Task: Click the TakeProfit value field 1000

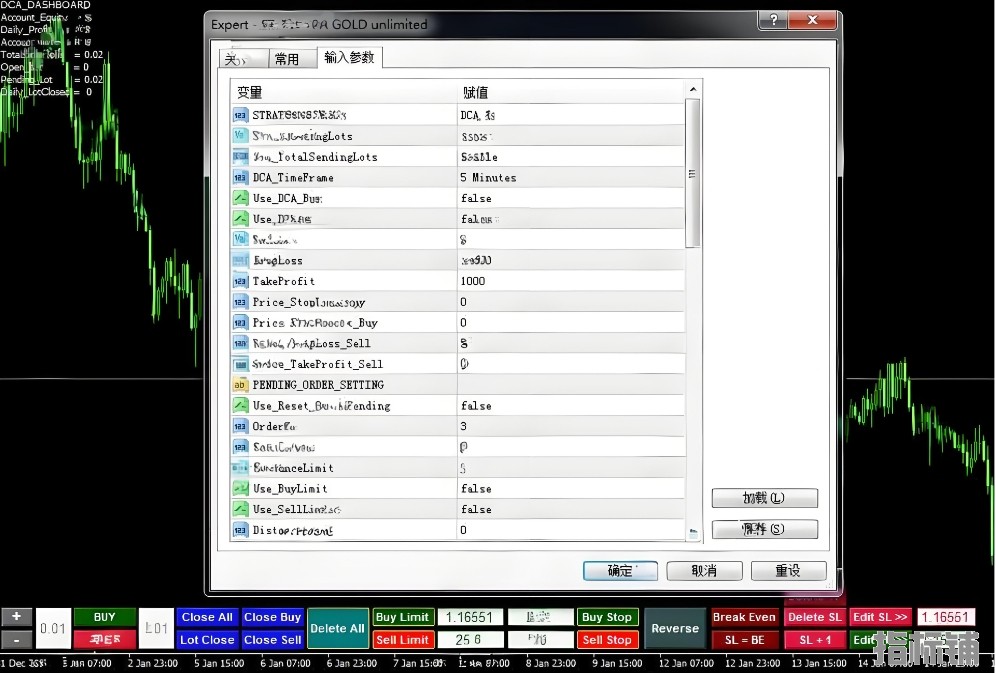Action: pos(473,281)
